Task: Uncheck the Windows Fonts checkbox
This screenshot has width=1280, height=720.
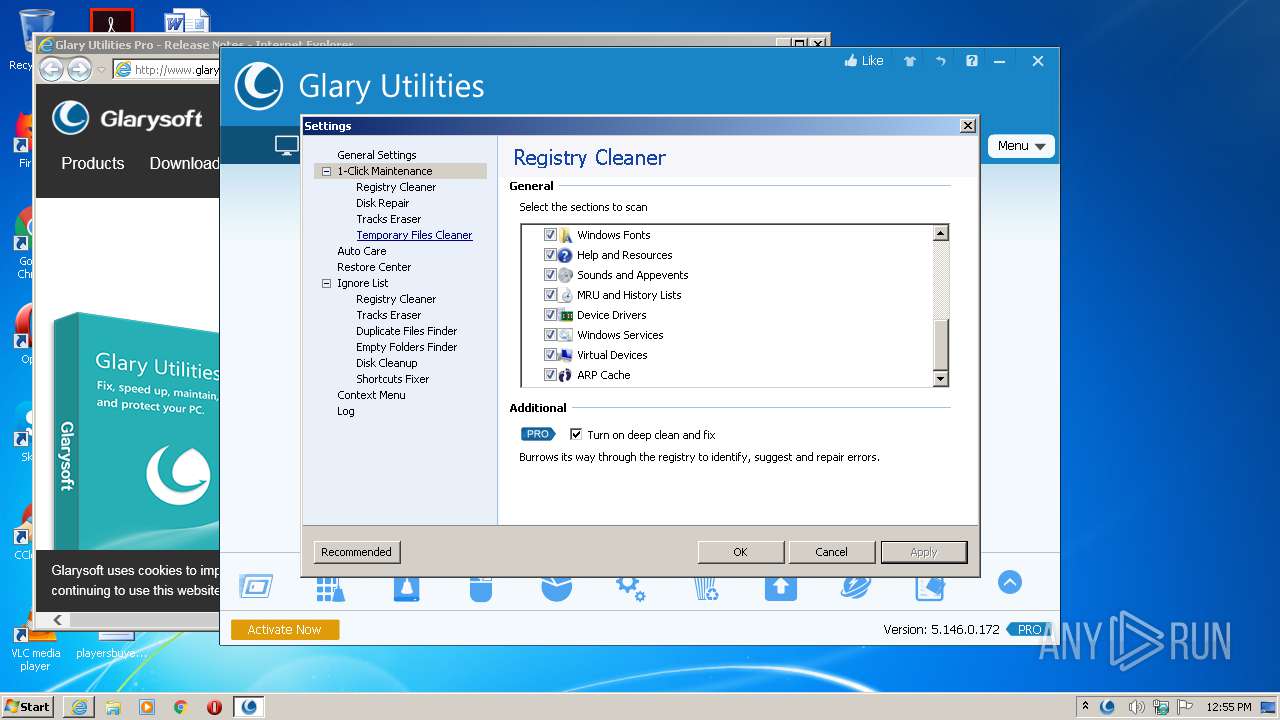Action: click(x=550, y=234)
